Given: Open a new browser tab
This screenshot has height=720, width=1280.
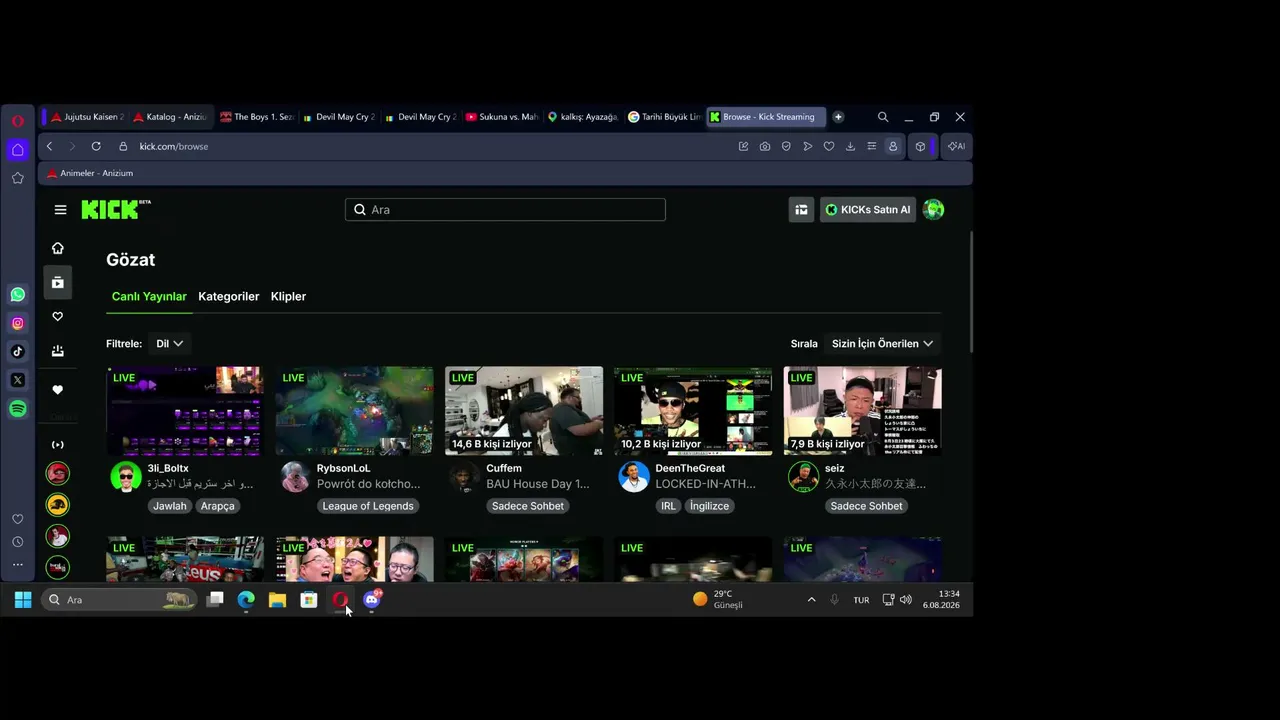Looking at the screenshot, I should click(838, 117).
